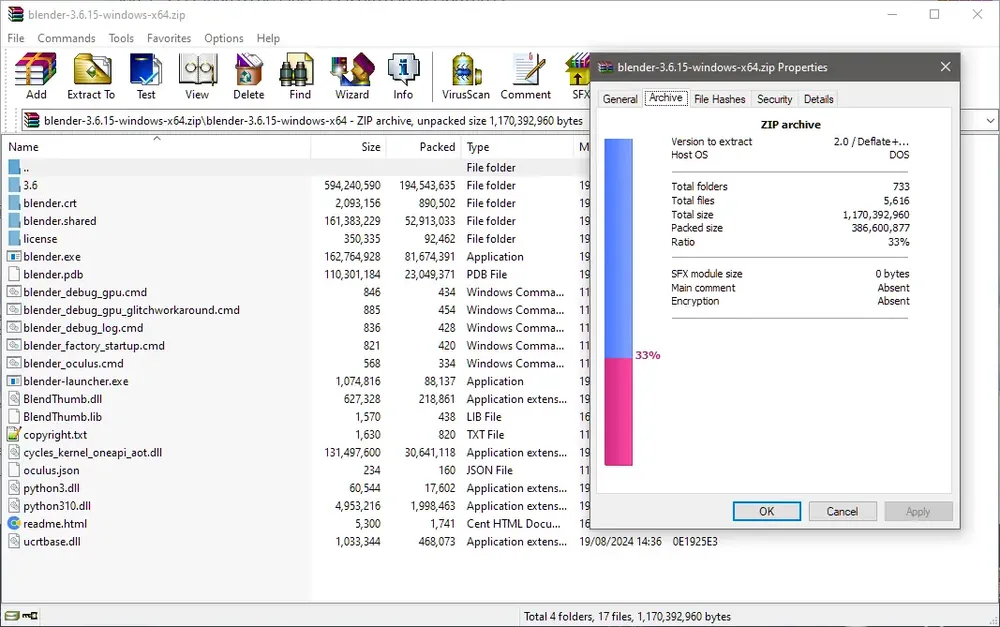Screen dimensions: 1000x627
Task: Click the parent folder '..' icon
Action: pos(14,168)
